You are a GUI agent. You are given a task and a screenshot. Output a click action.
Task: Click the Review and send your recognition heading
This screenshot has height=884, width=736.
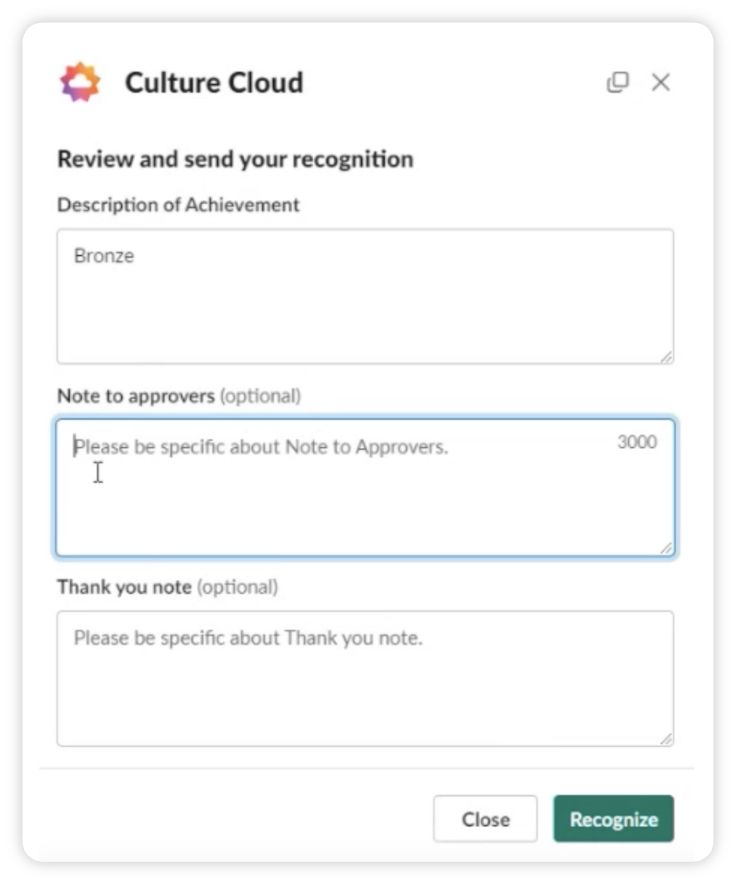tap(235, 159)
